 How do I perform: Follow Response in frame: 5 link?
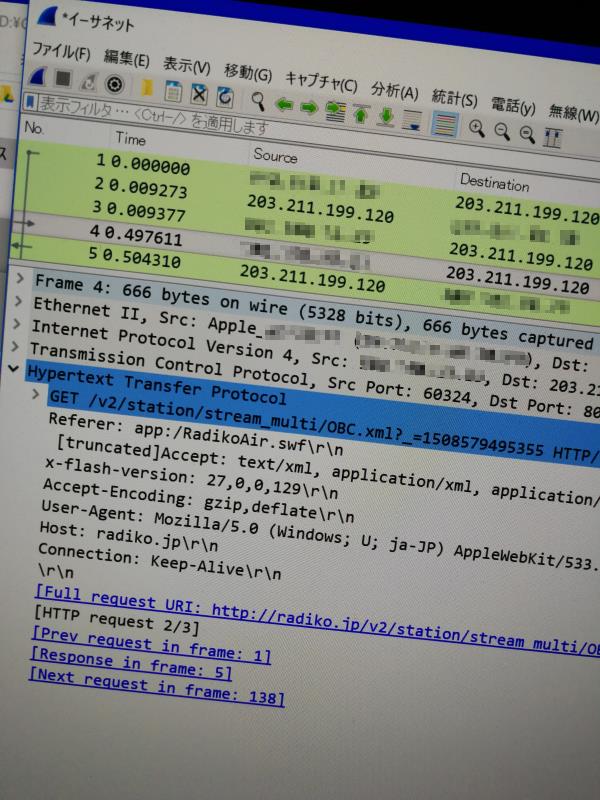point(131,663)
